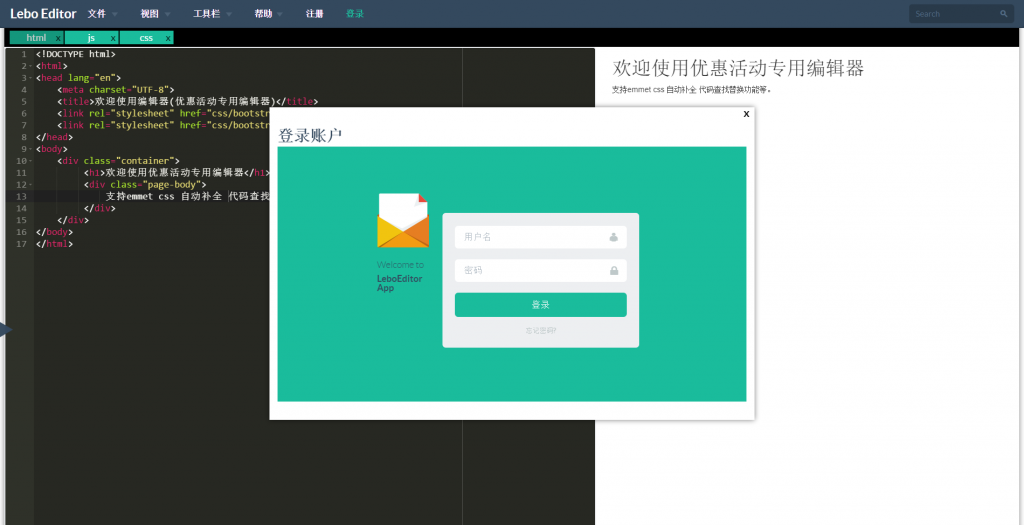Click the closing </body> tag on line 16

54,232
